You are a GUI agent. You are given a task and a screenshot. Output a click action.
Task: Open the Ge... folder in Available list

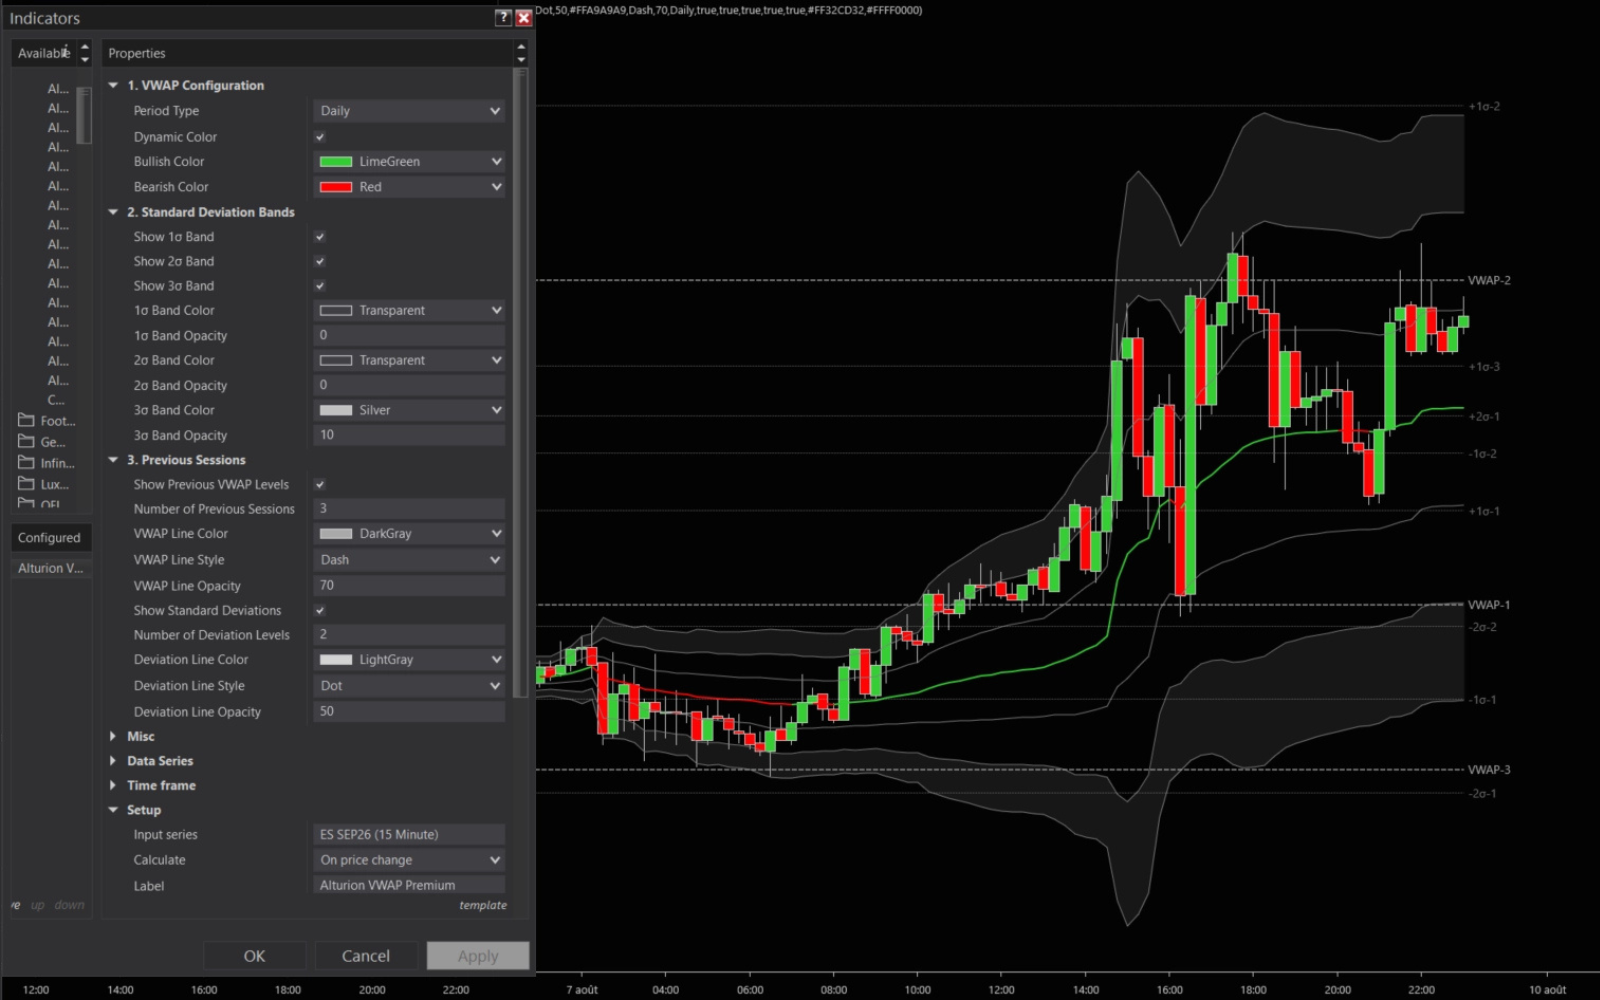click(42, 442)
